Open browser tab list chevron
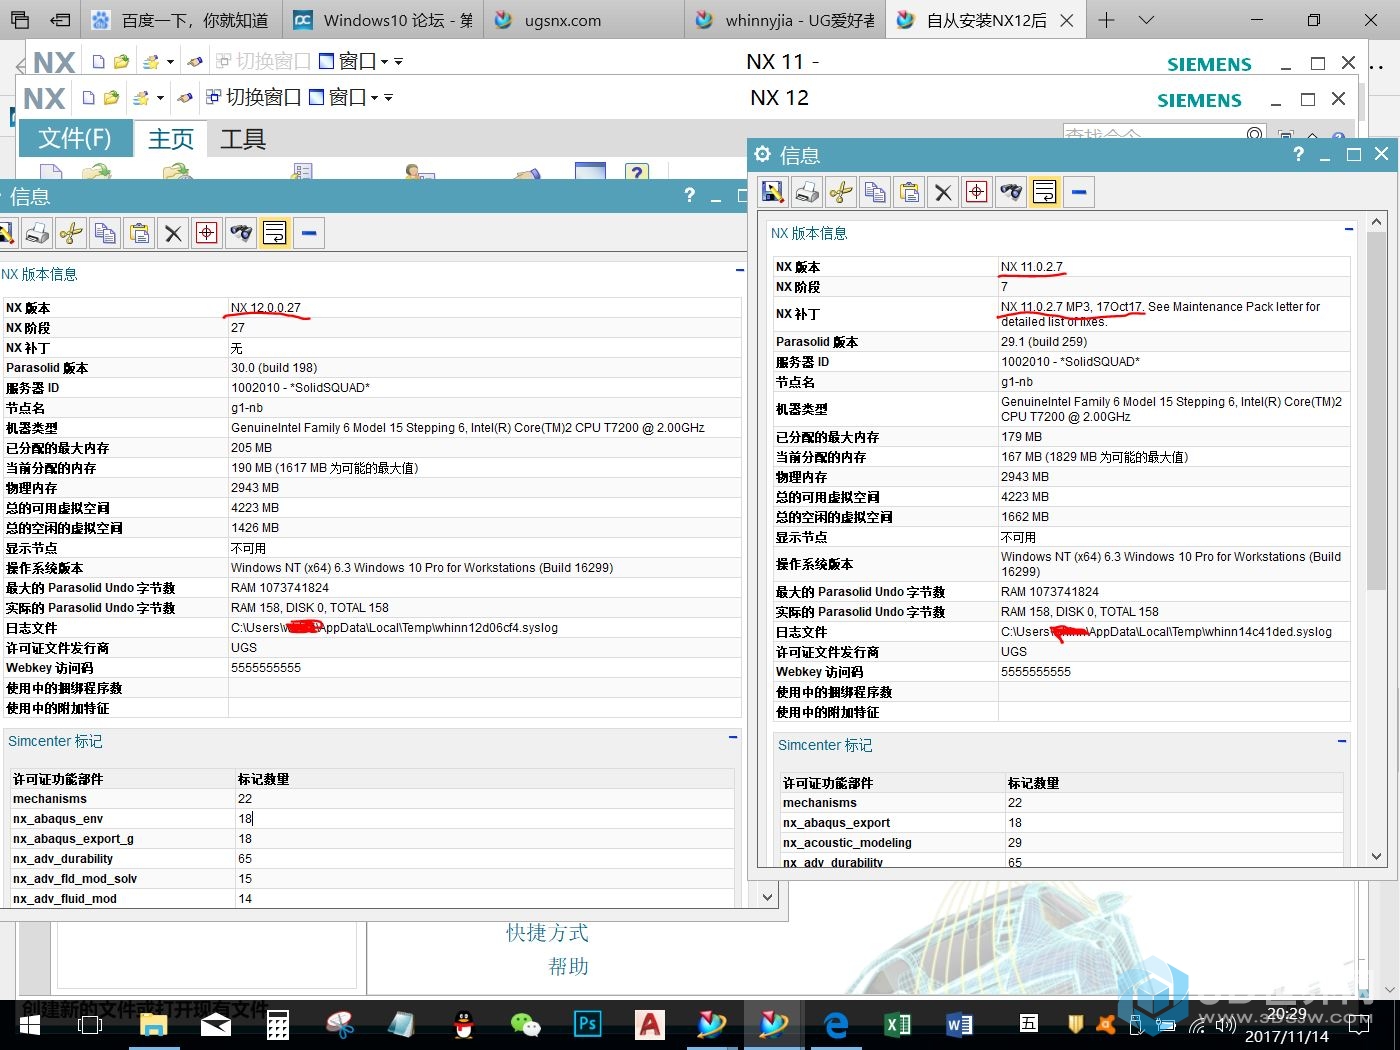The image size is (1400, 1050). click(x=1147, y=20)
